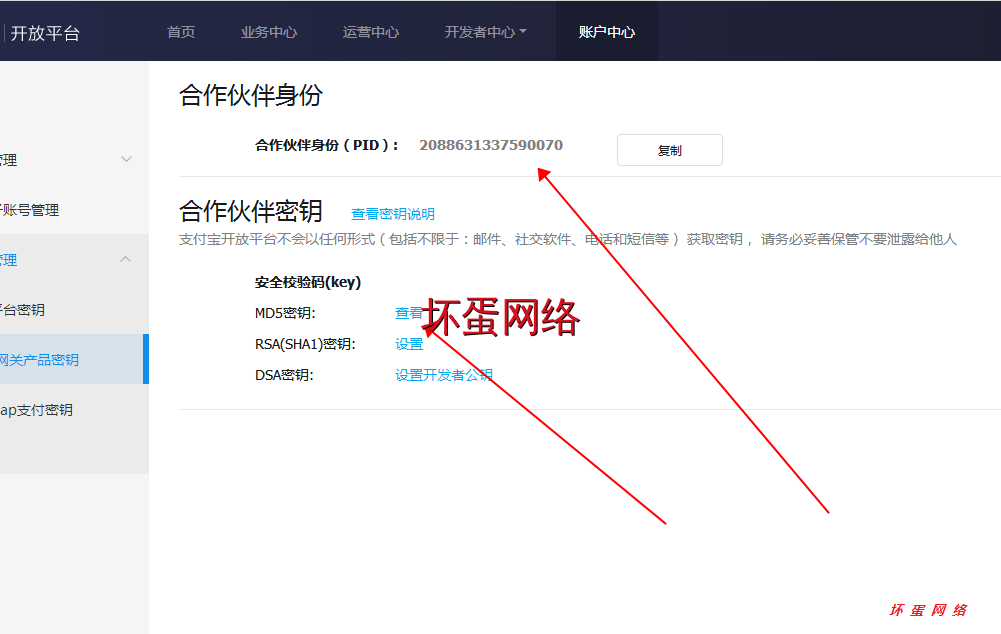1001x634 pixels.
Task: Click 查看 next to MD5密钥
Action: click(408, 313)
